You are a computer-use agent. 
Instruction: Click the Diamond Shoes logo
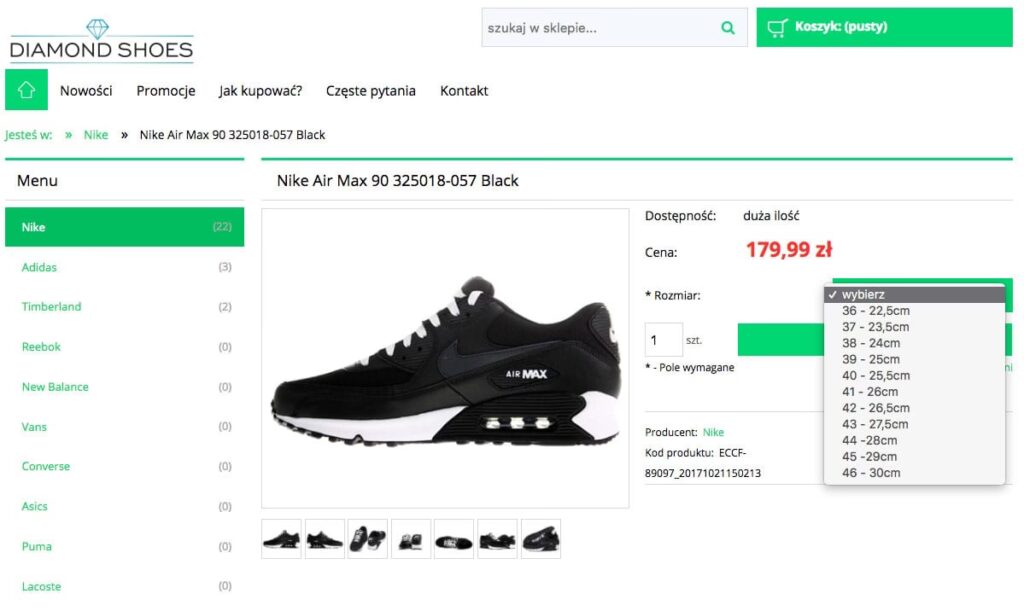coord(101,40)
